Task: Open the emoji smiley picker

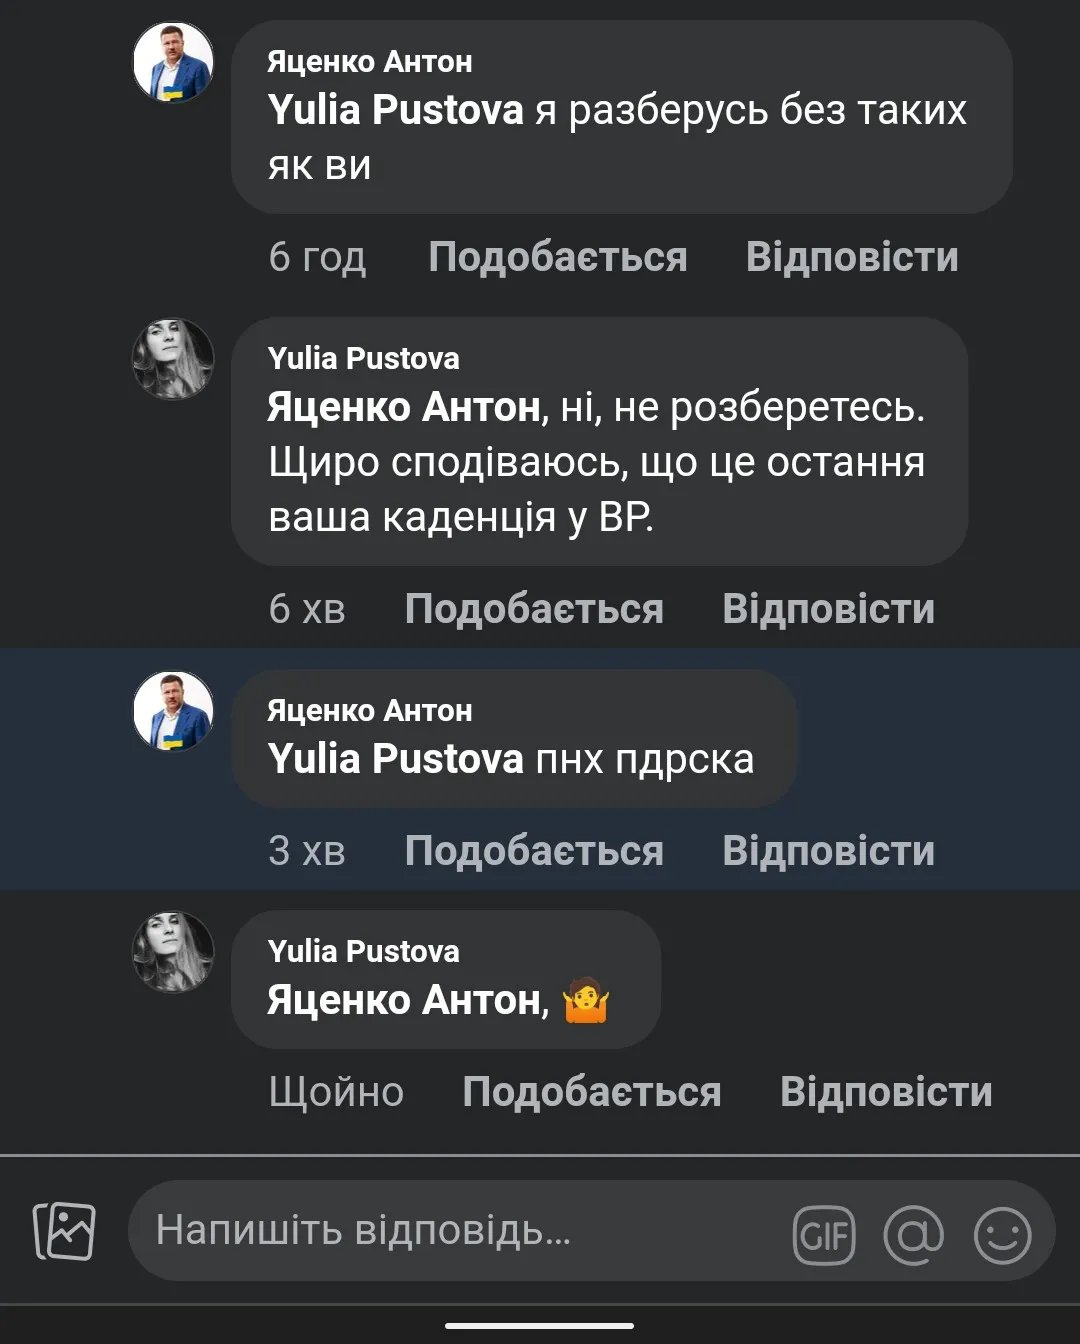Action: pyautogui.click(x=1002, y=1234)
